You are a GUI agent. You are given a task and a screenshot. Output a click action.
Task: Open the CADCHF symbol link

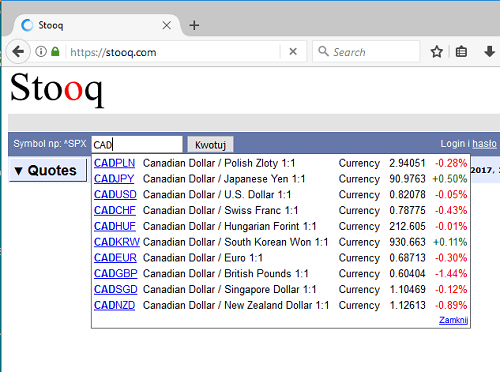[115, 210]
